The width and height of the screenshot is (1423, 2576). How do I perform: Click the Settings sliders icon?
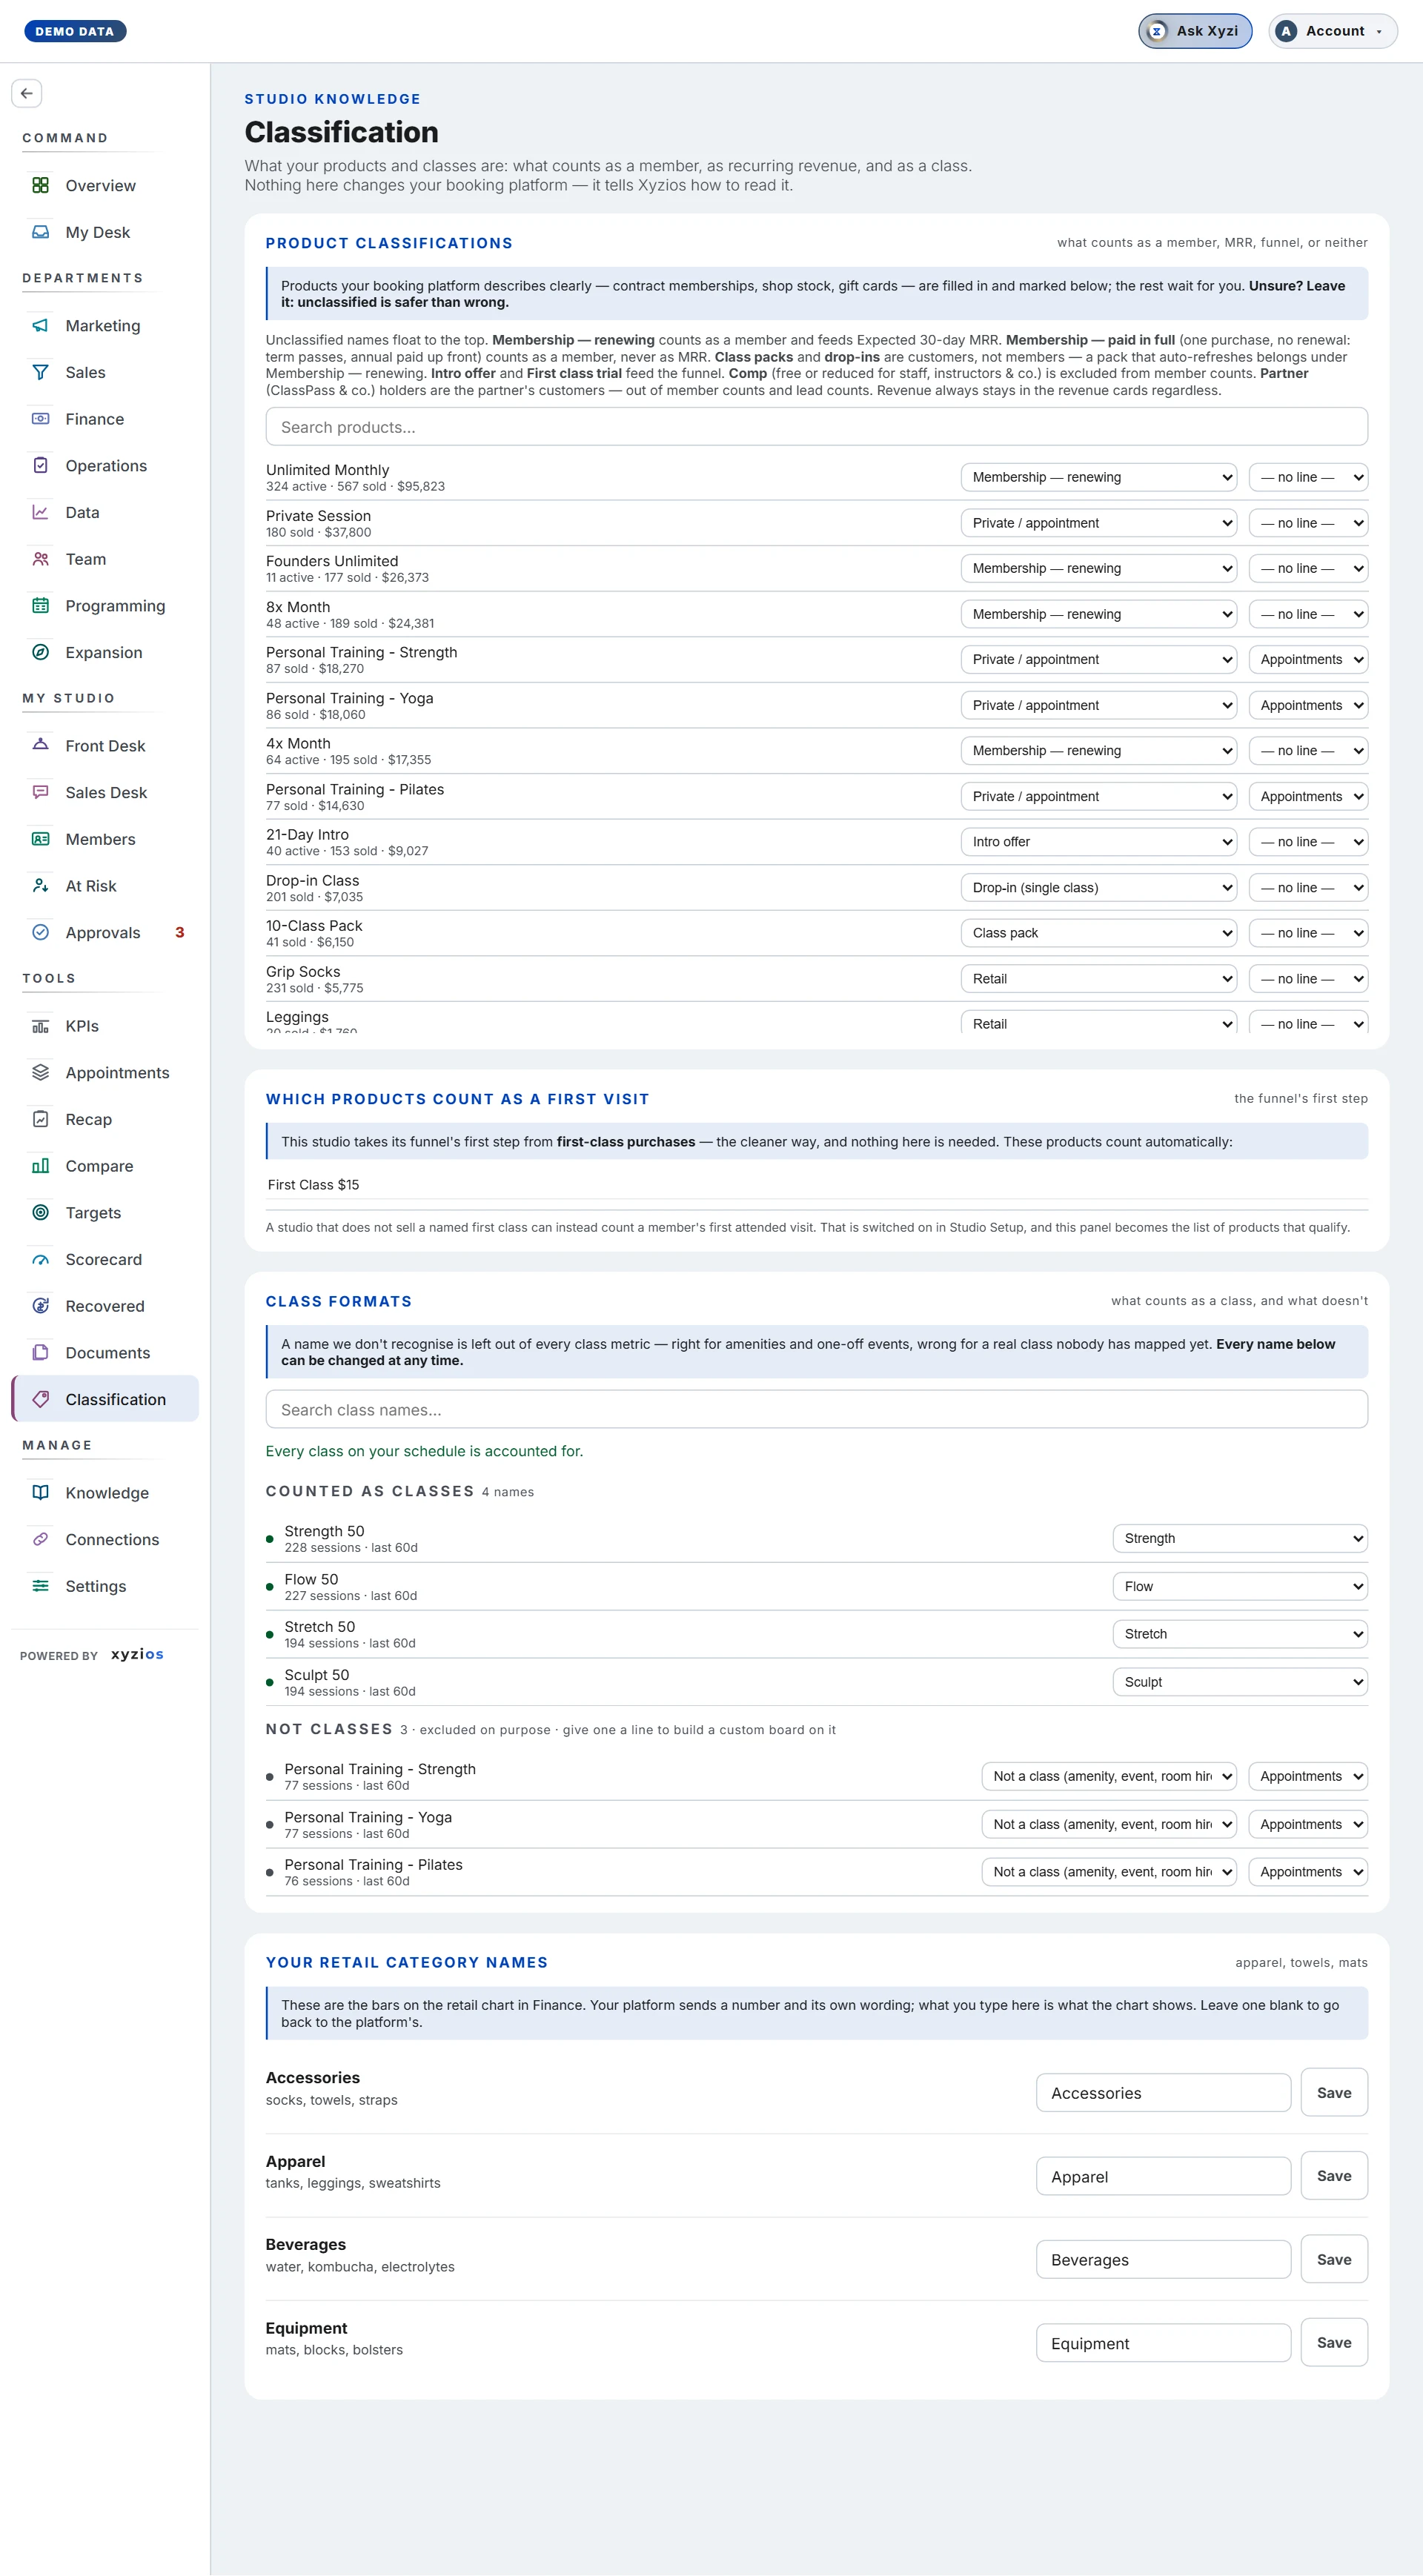pos(40,1585)
